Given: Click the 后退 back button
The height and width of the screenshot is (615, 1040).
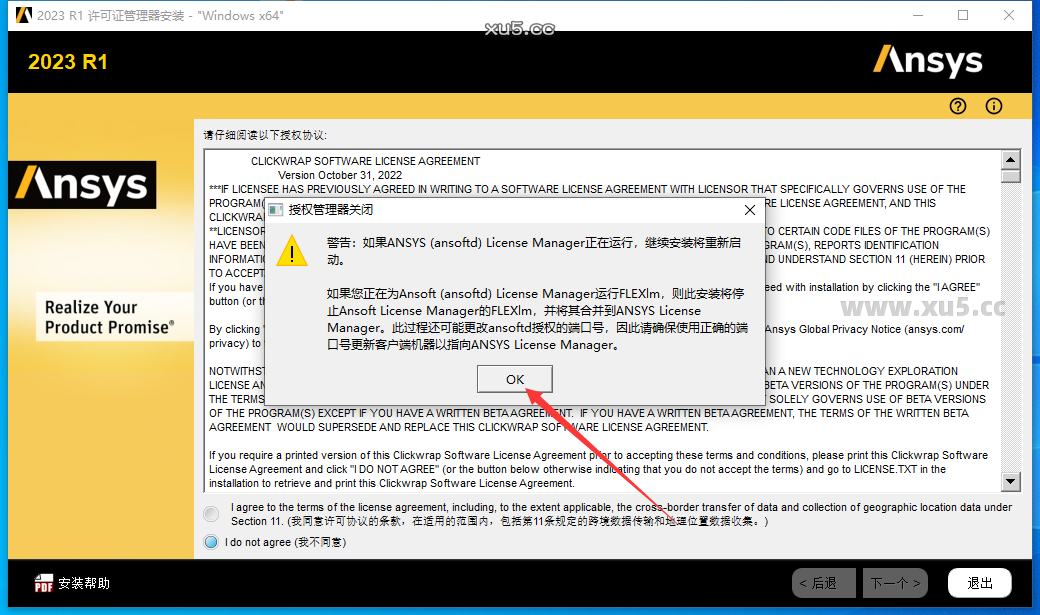Looking at the screenshot, I should [823, 583].
